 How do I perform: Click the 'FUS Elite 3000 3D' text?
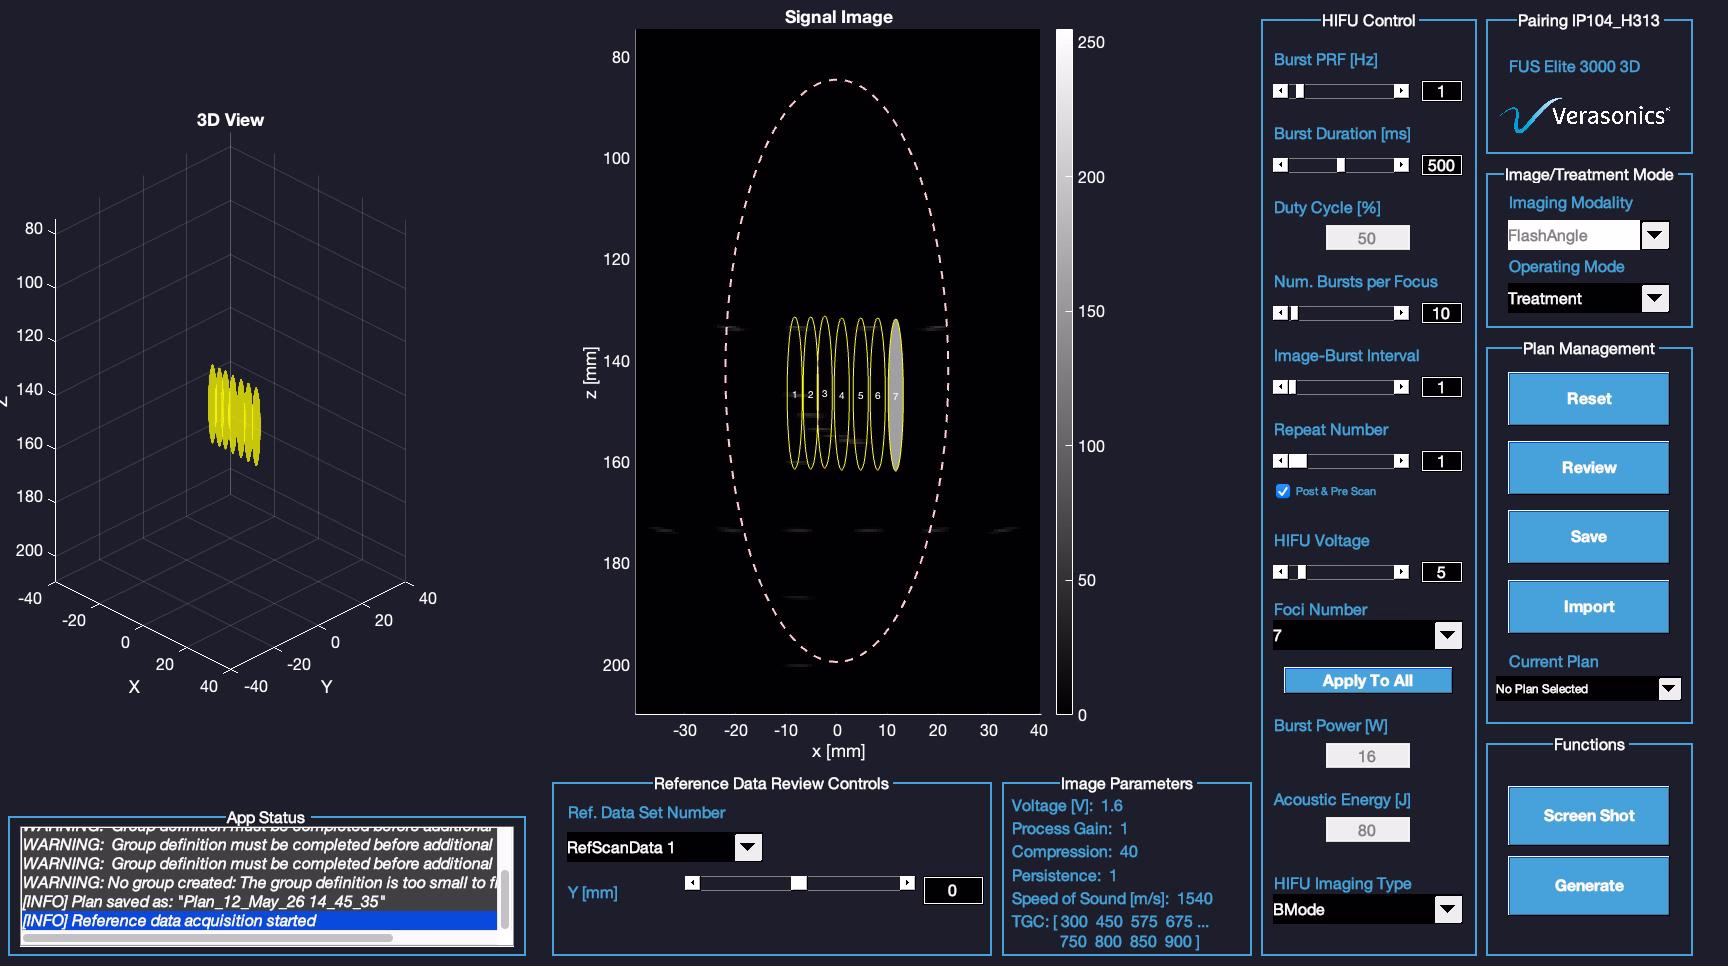1574,67
